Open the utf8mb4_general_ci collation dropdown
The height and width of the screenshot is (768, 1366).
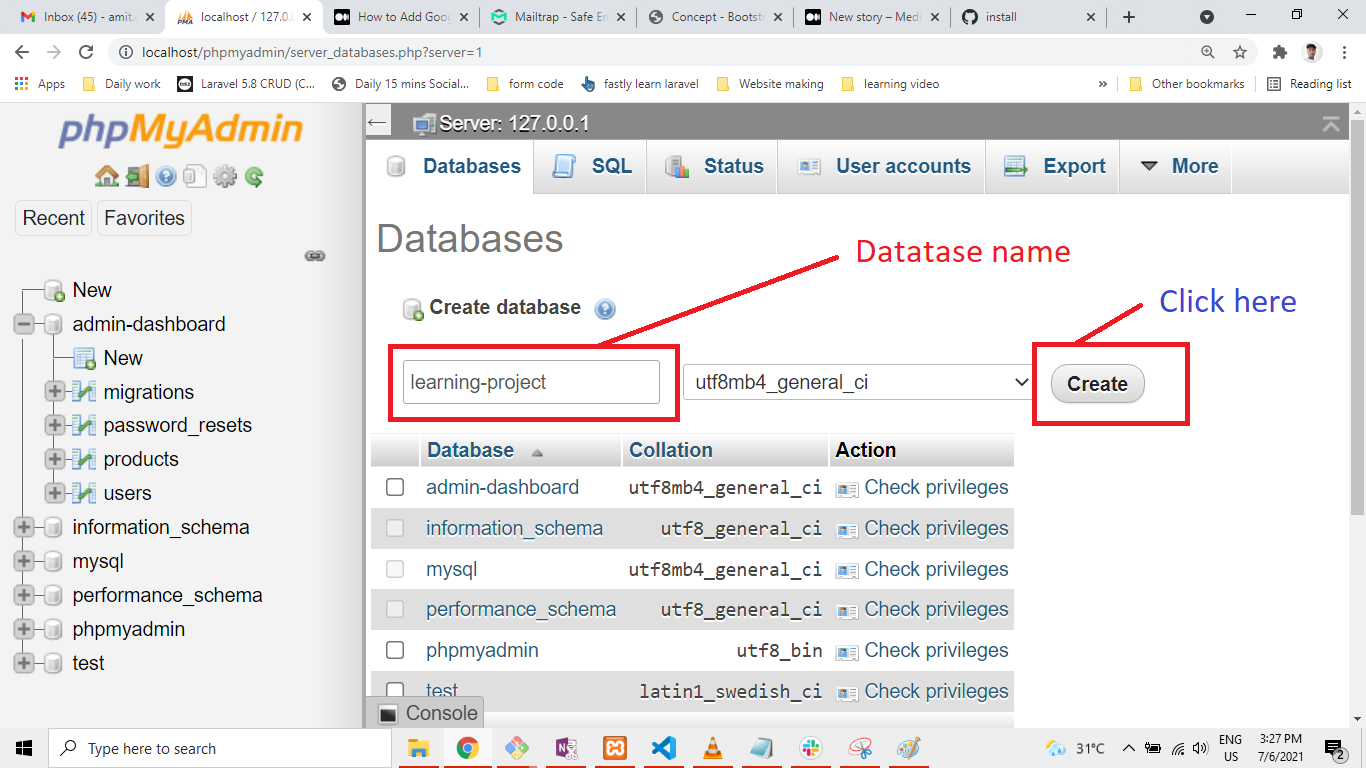point(857,382)
